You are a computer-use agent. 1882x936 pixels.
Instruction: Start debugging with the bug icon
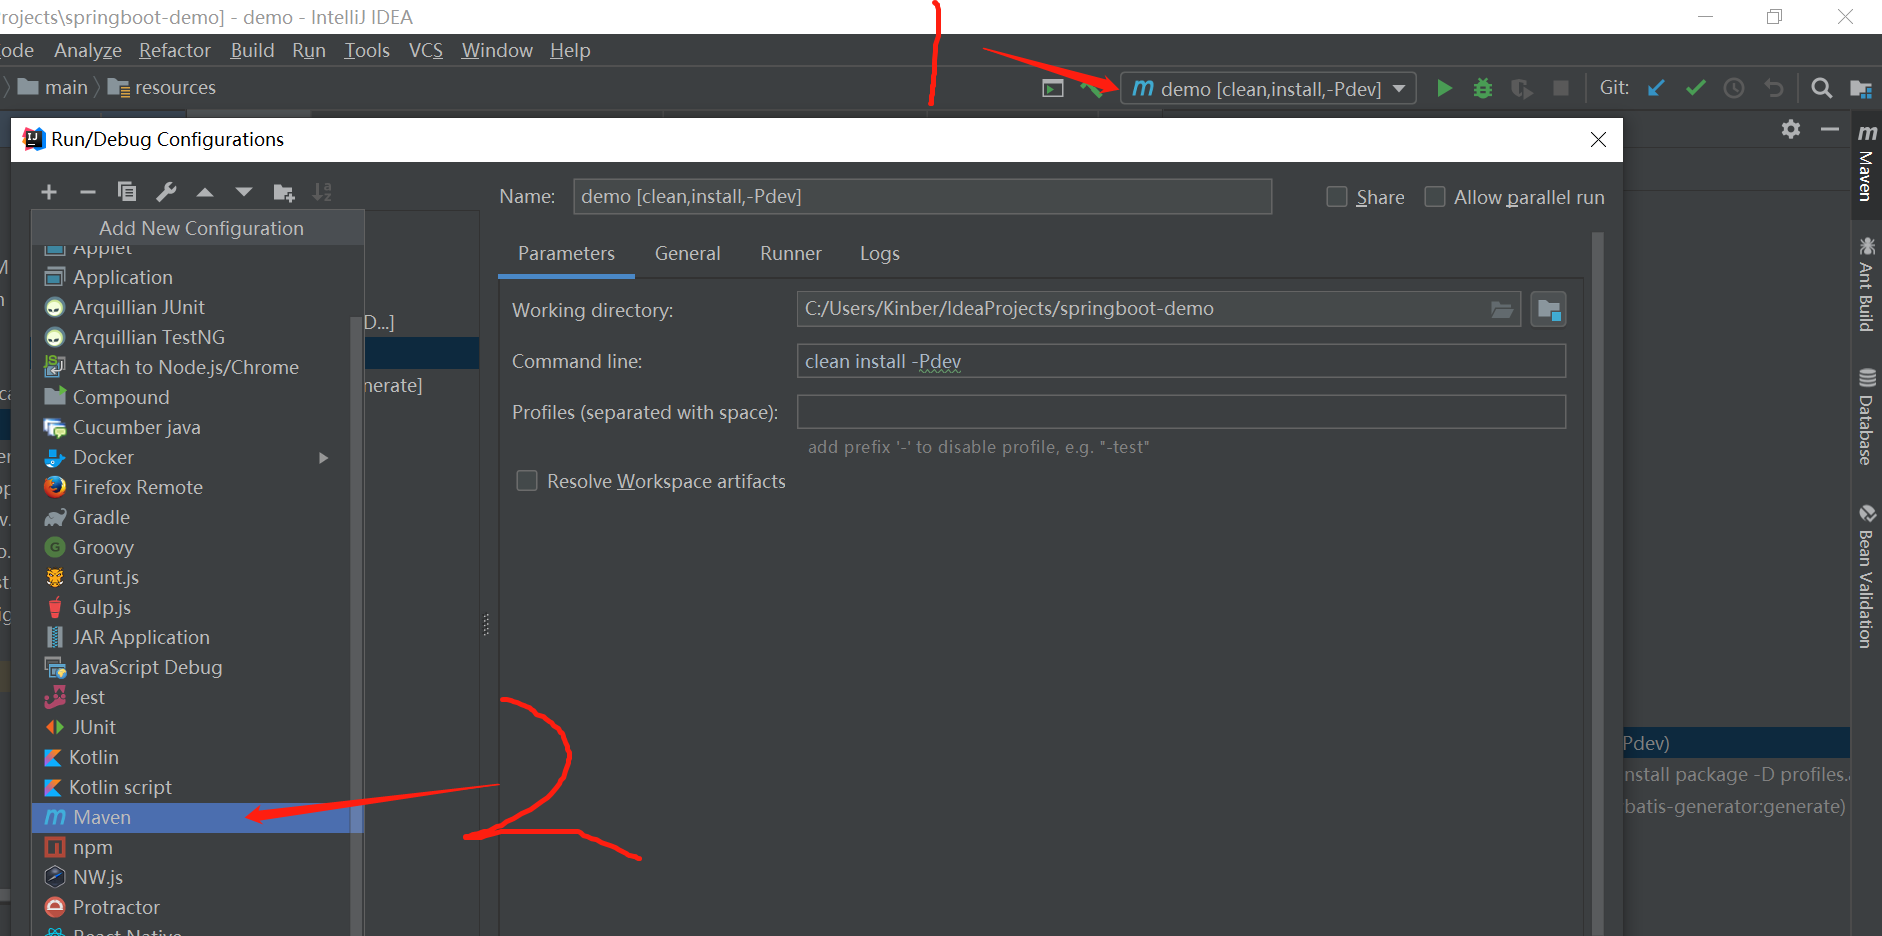(1482, 88)
